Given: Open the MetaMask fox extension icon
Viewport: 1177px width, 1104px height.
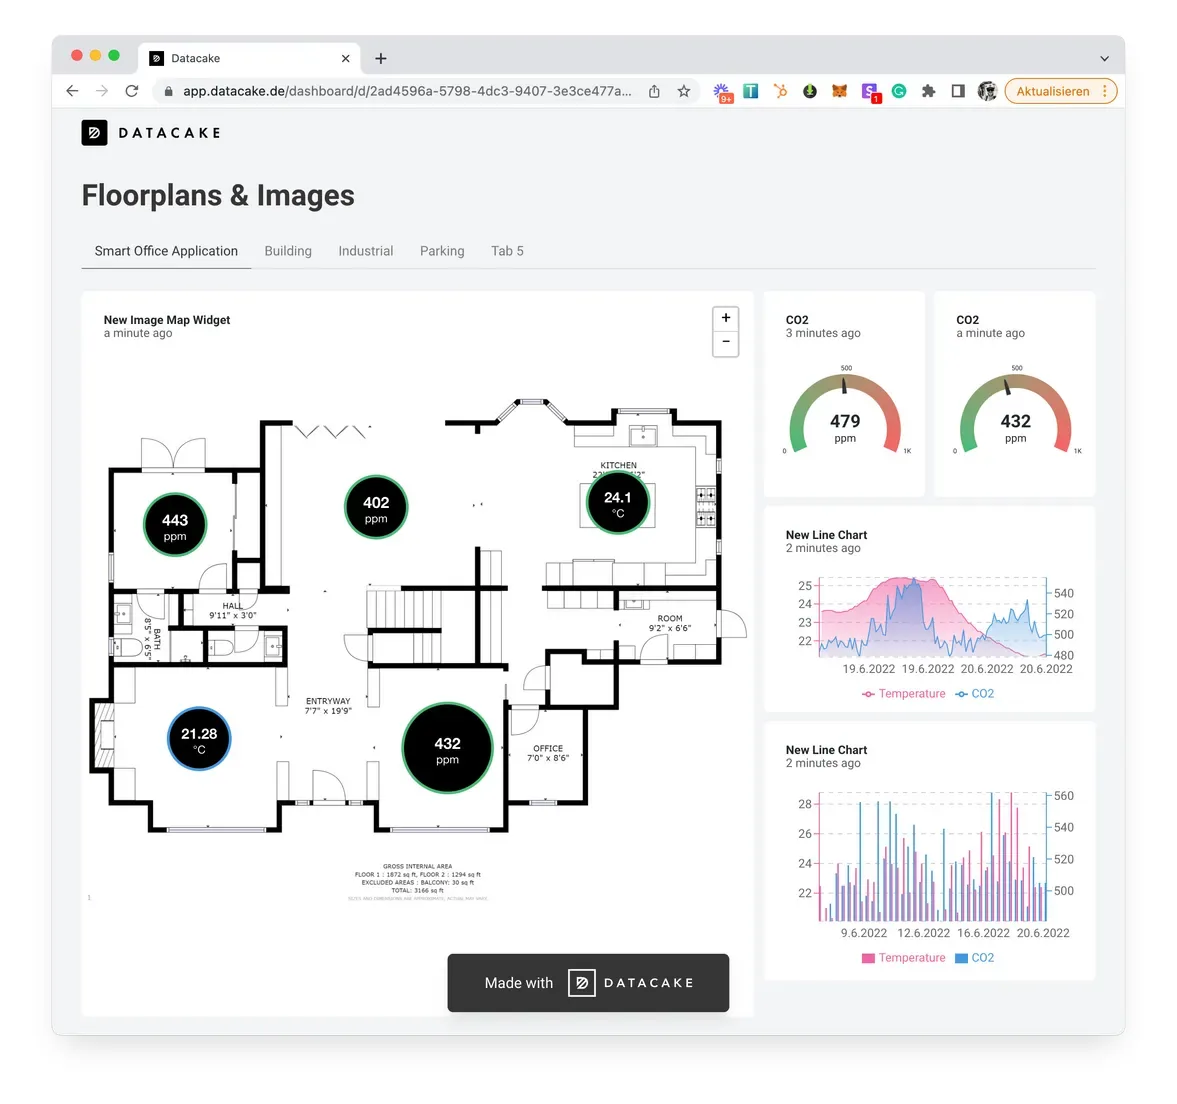Looking at the screenshot, I should (839, 91).
